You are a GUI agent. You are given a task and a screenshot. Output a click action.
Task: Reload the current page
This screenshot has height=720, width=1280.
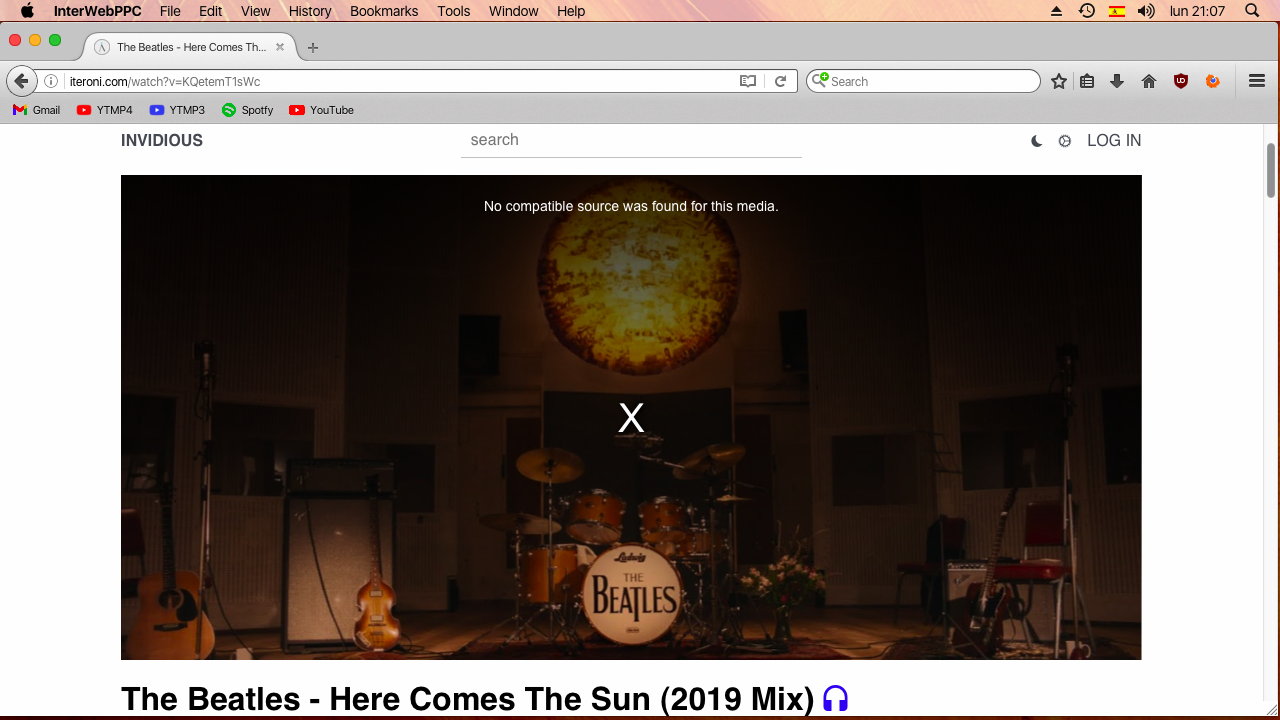pyautogui.click(x=781, y=81)
